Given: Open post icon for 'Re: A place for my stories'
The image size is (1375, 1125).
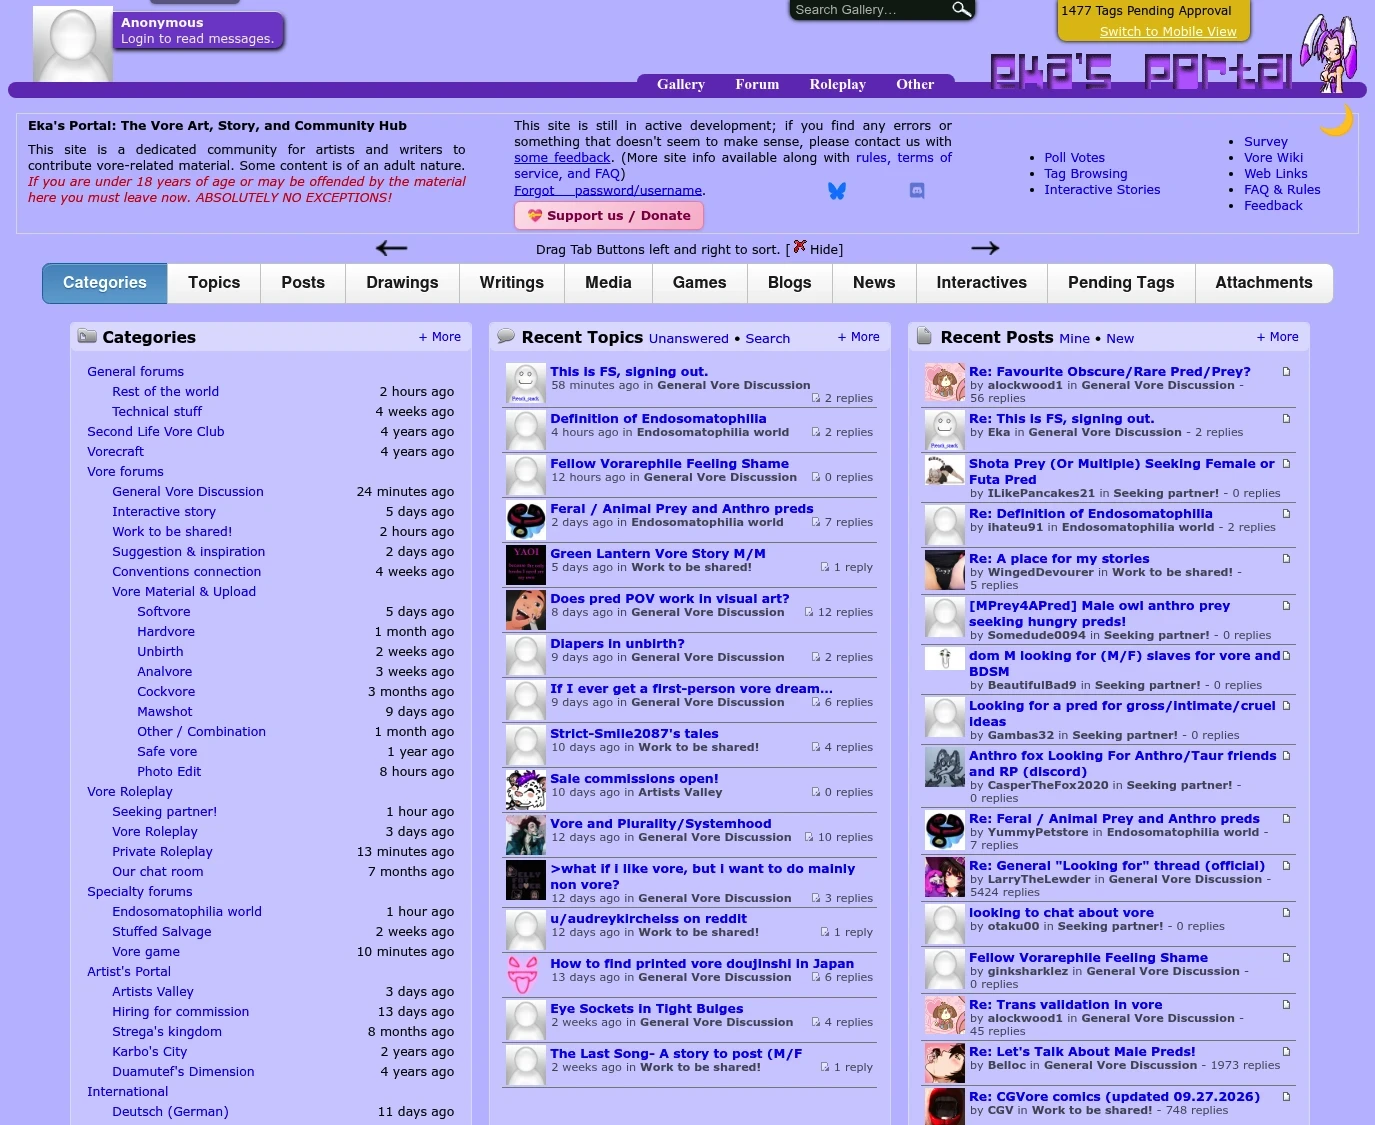Looking at the screenshot, I should [1286, 559].
